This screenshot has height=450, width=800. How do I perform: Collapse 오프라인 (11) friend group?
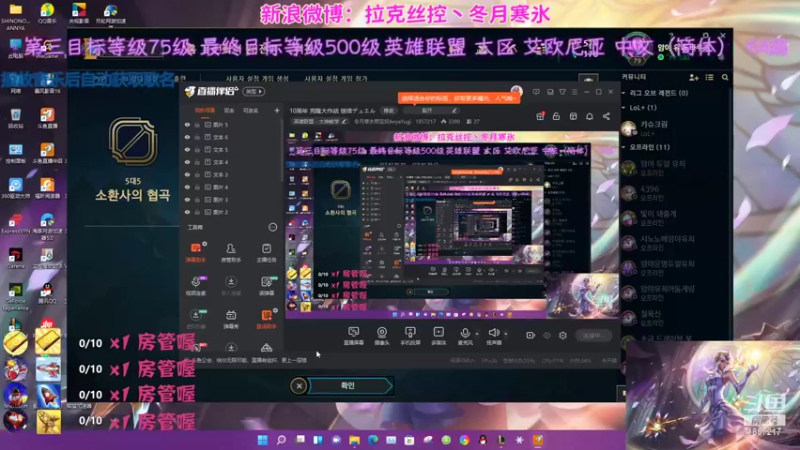point(623,147)
